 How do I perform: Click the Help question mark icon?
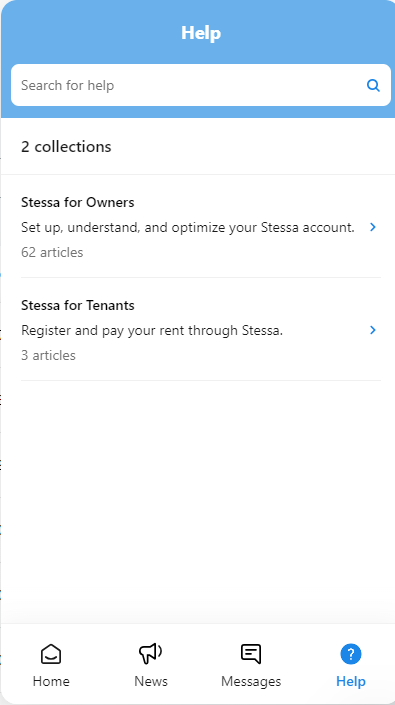[x=351, y=654]
